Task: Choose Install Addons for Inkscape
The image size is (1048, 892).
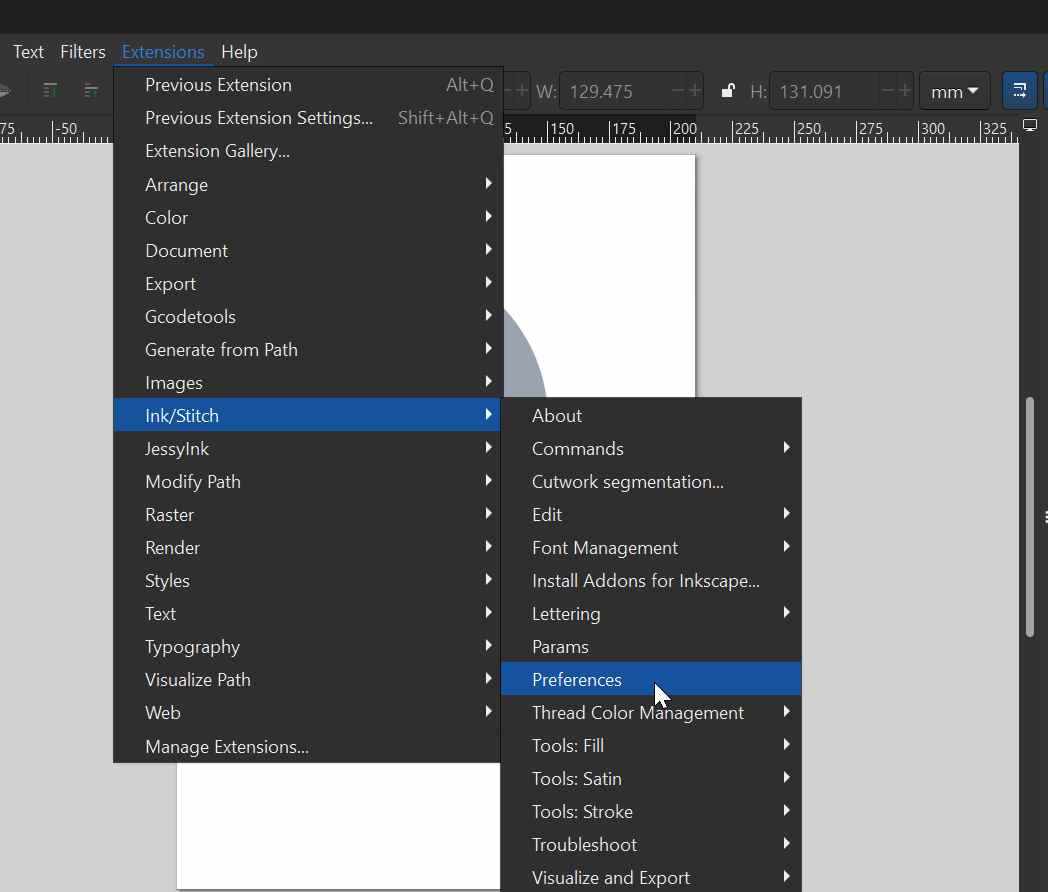Action: pos(651,581)
